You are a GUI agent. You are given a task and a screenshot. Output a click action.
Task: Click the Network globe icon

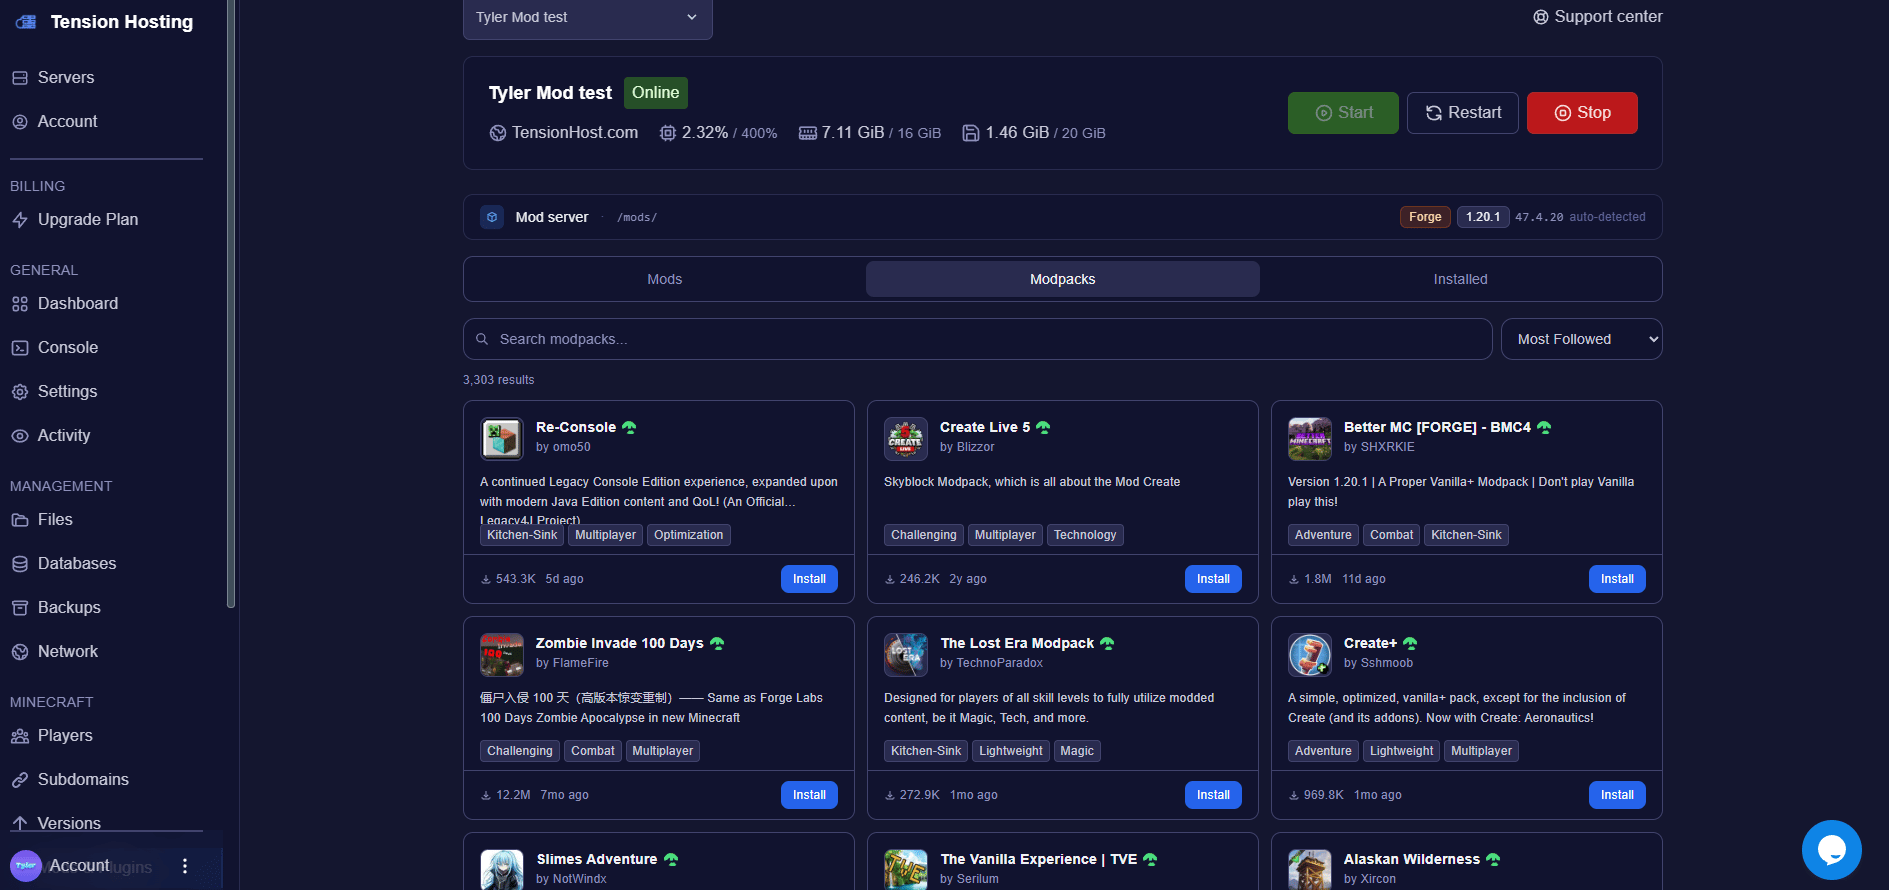click(20, 652)
